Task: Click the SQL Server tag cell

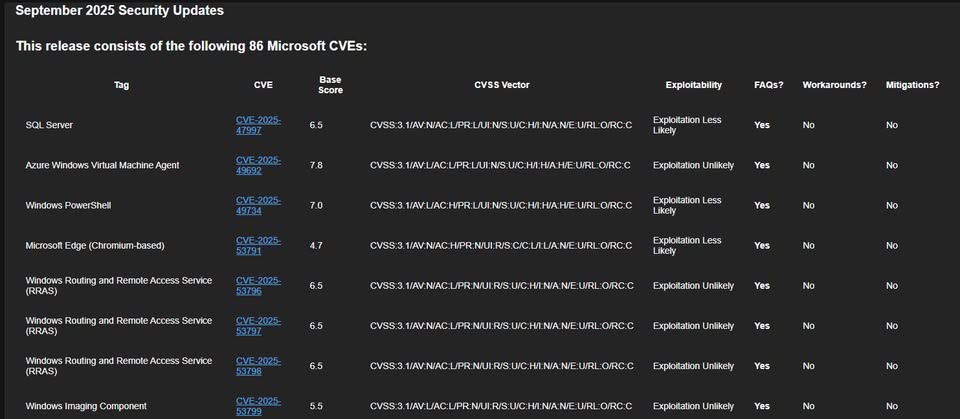Action: [x=49, y=125]
